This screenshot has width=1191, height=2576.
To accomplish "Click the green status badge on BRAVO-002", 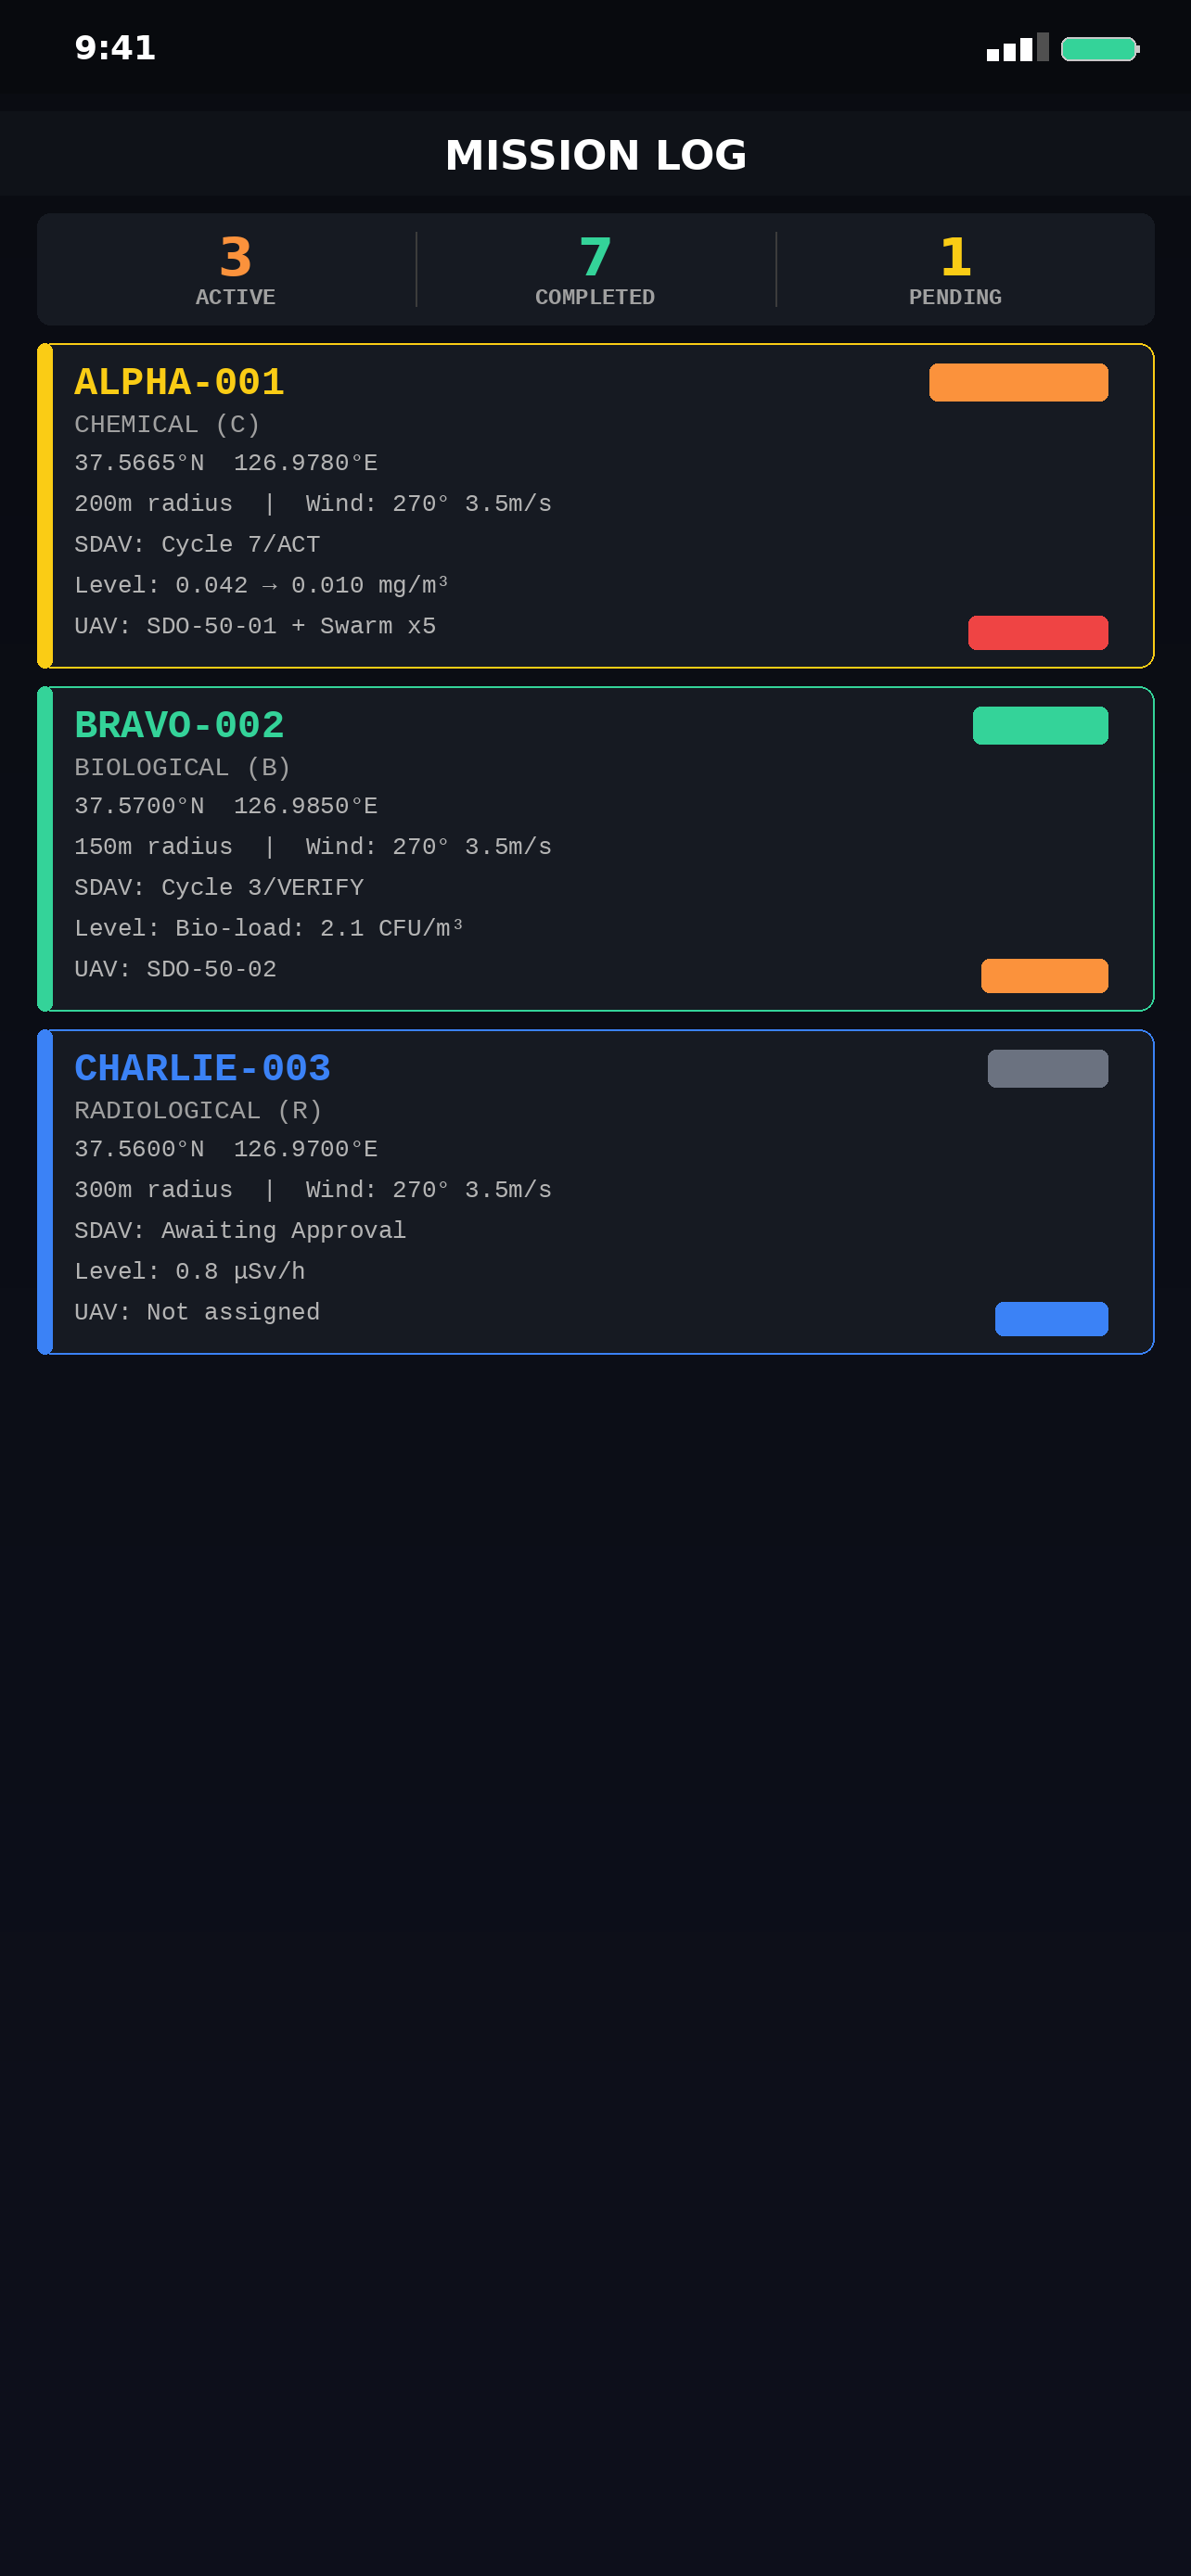I will click(x=1040, y=725).
